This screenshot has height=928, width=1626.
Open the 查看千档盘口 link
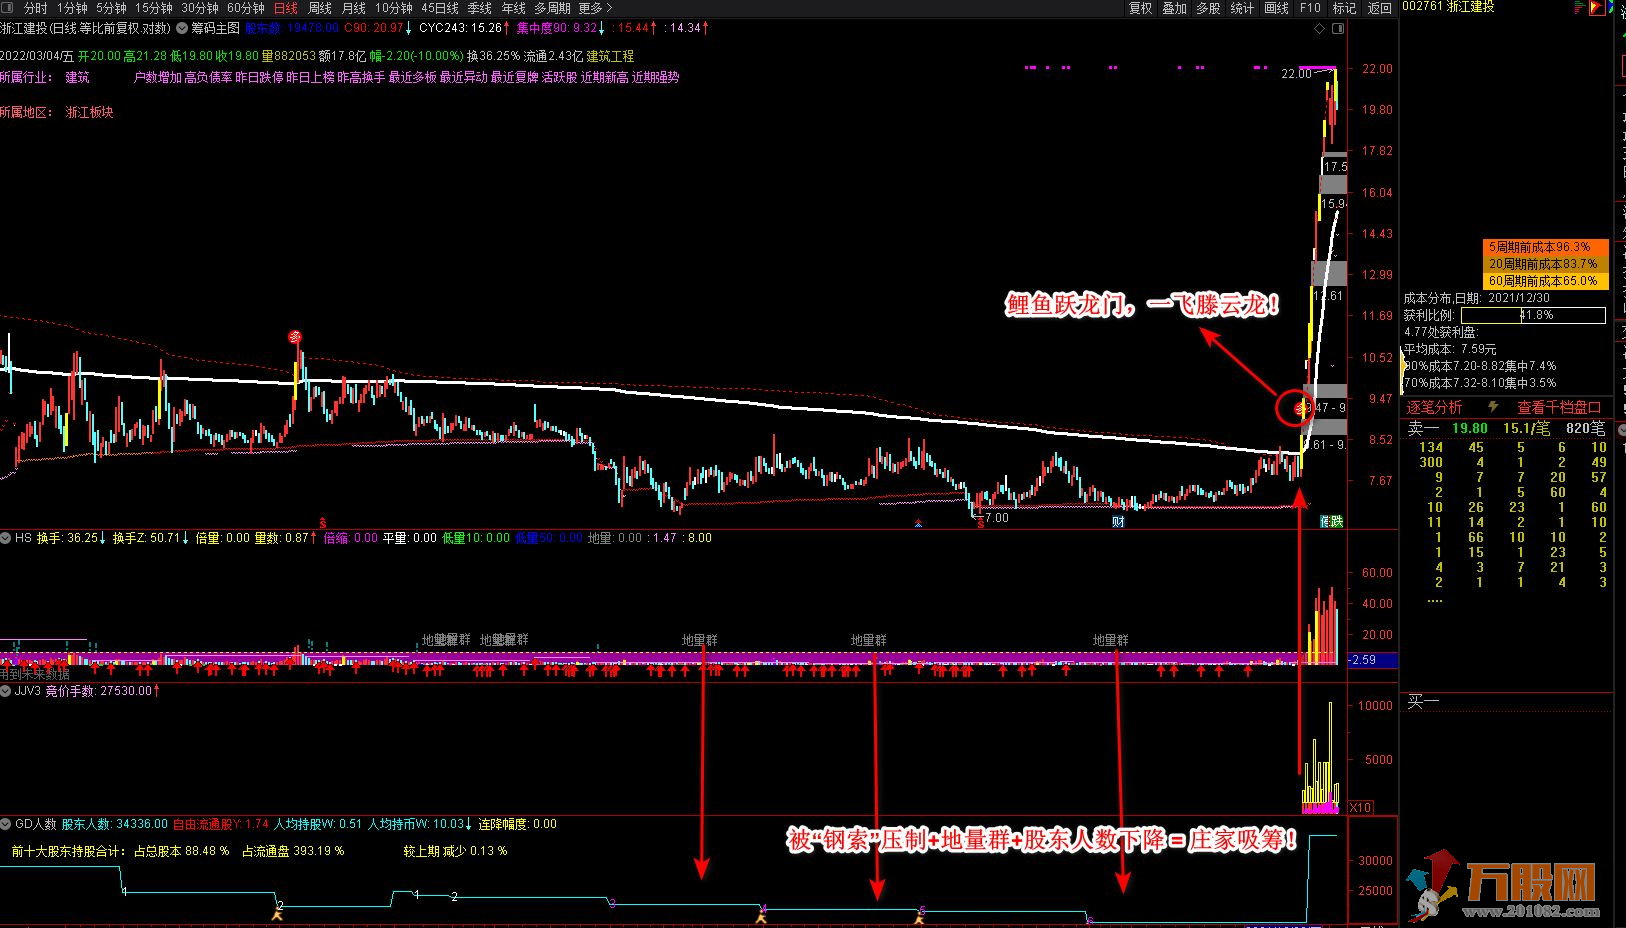coord(1559,407)
